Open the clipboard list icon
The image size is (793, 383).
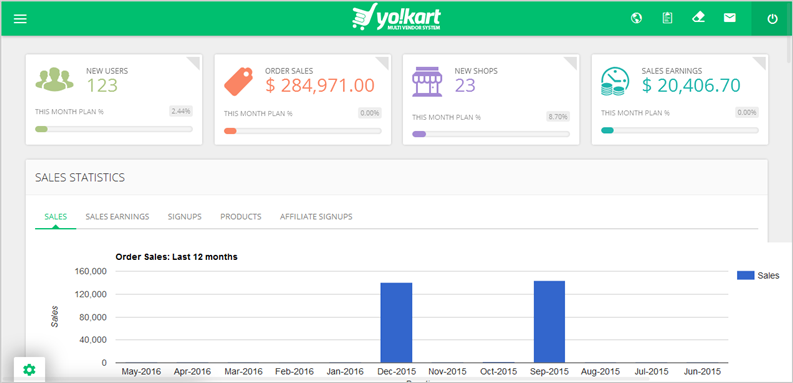(668, 18)
